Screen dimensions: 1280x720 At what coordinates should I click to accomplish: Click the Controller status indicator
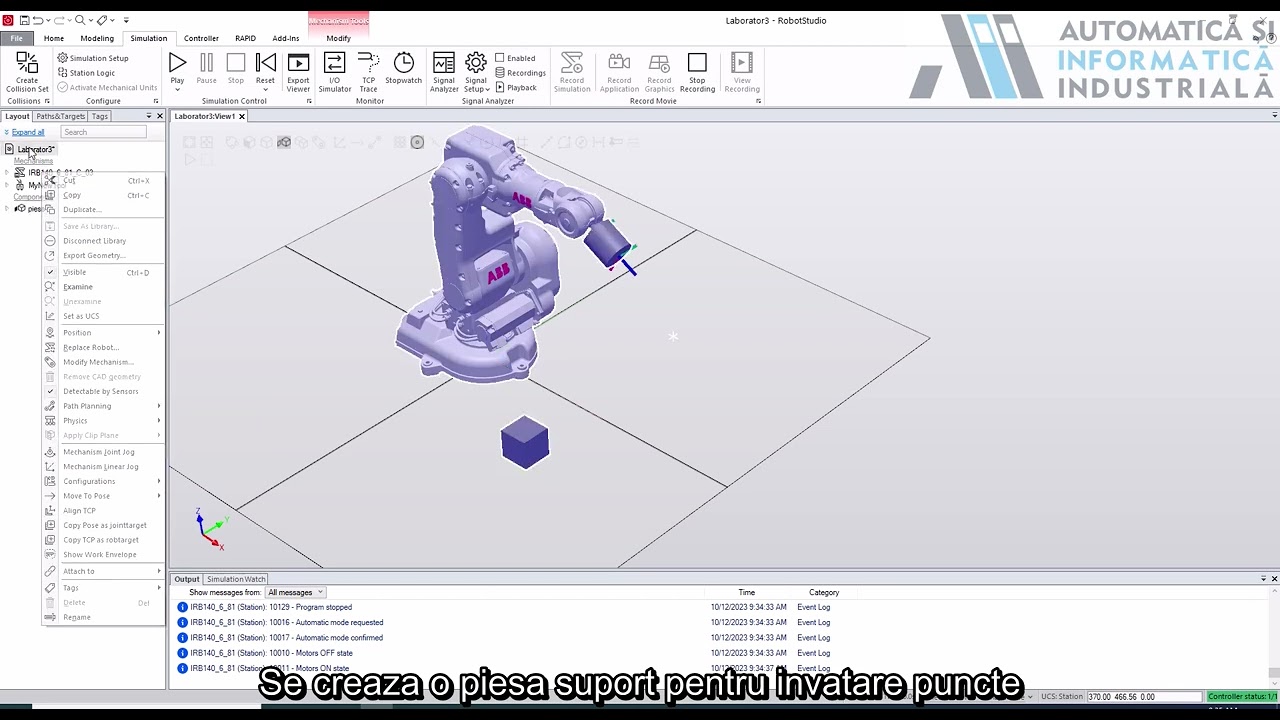[x=1242, y=696]
